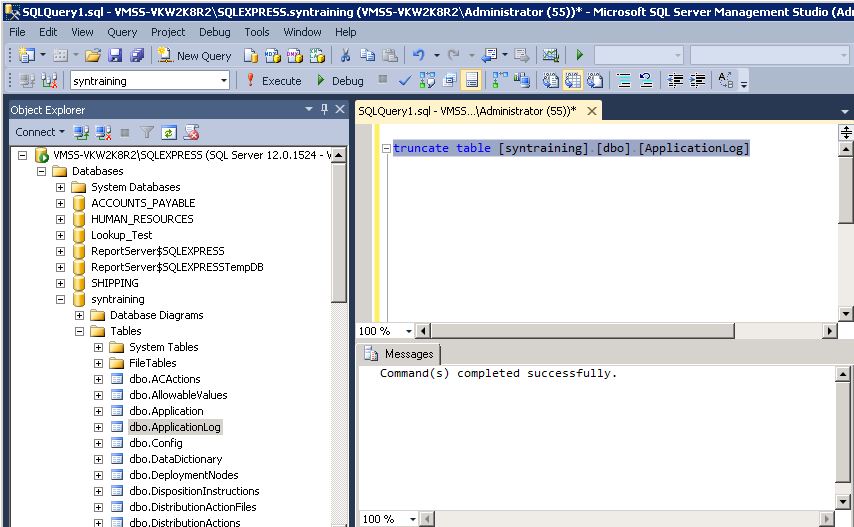Close the SQLQuery1.sql tab
854x527 pixels.
click(x=592, y=111)
